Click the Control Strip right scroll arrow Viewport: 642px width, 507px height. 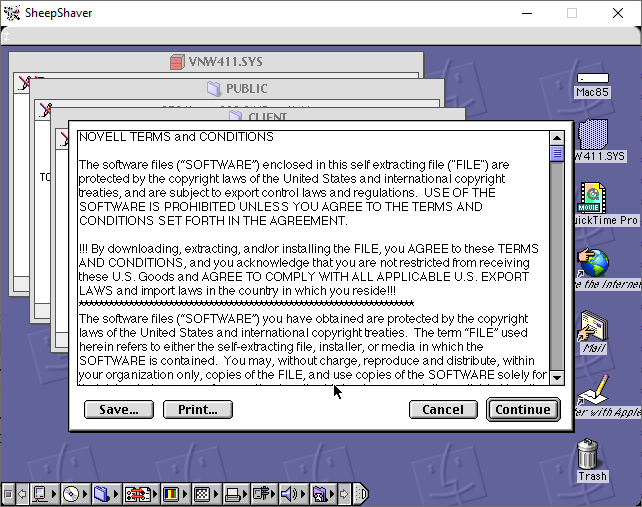point(344,494)
